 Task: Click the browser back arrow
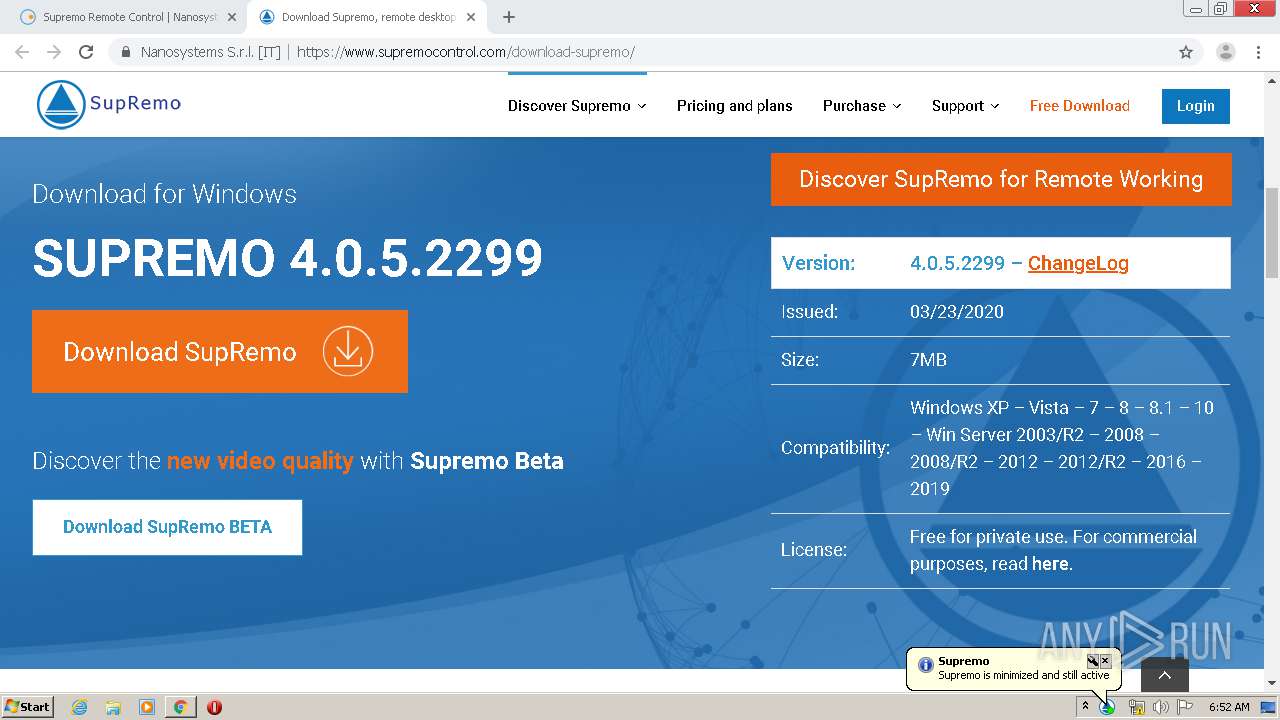pos(22,52)
